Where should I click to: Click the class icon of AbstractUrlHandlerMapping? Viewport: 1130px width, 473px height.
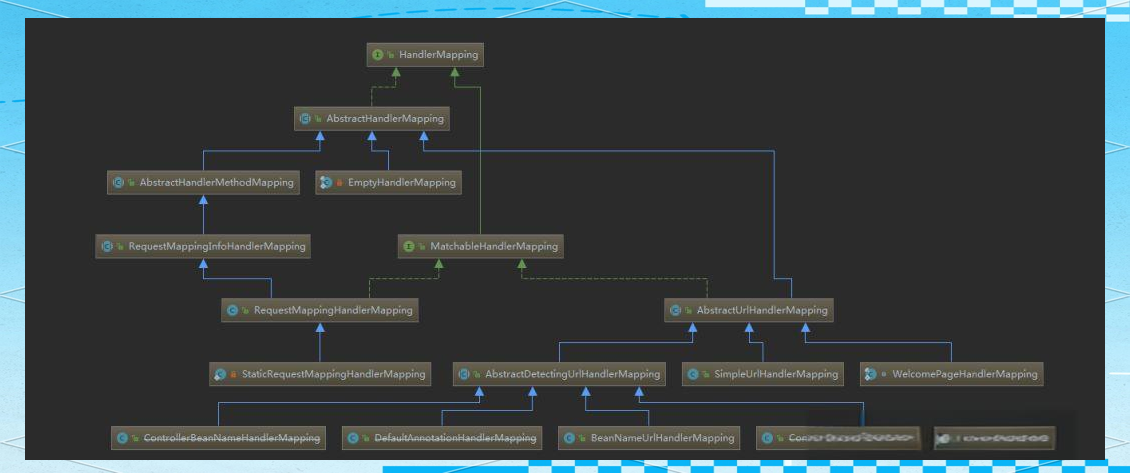coord(675,310)
